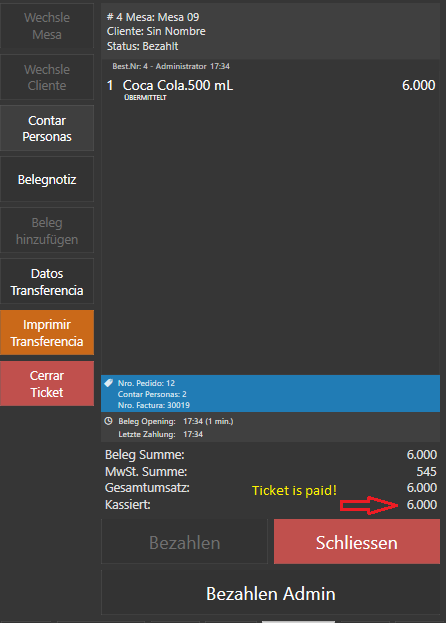Click the Beleg hinzufügen button
This screenshot has height=623, width=446.
(x=47, y=230)
